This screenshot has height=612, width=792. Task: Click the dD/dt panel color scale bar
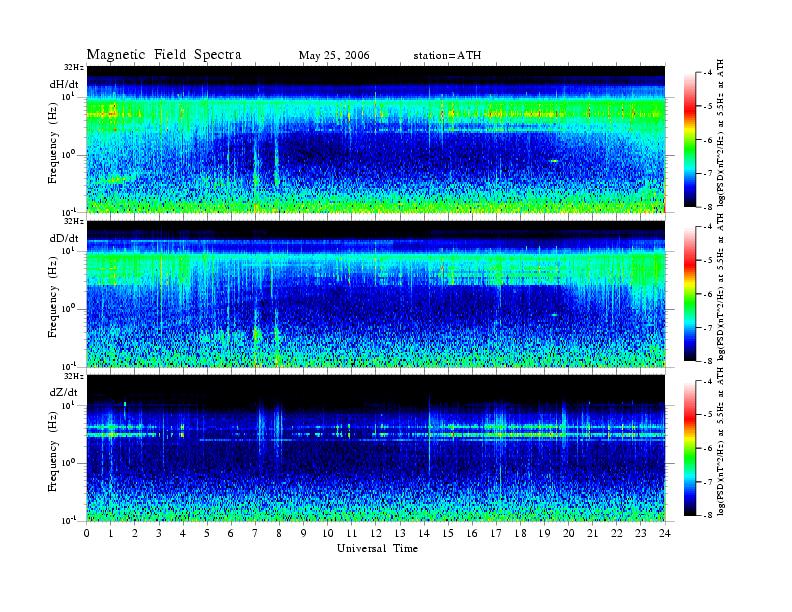click(689, 294)
